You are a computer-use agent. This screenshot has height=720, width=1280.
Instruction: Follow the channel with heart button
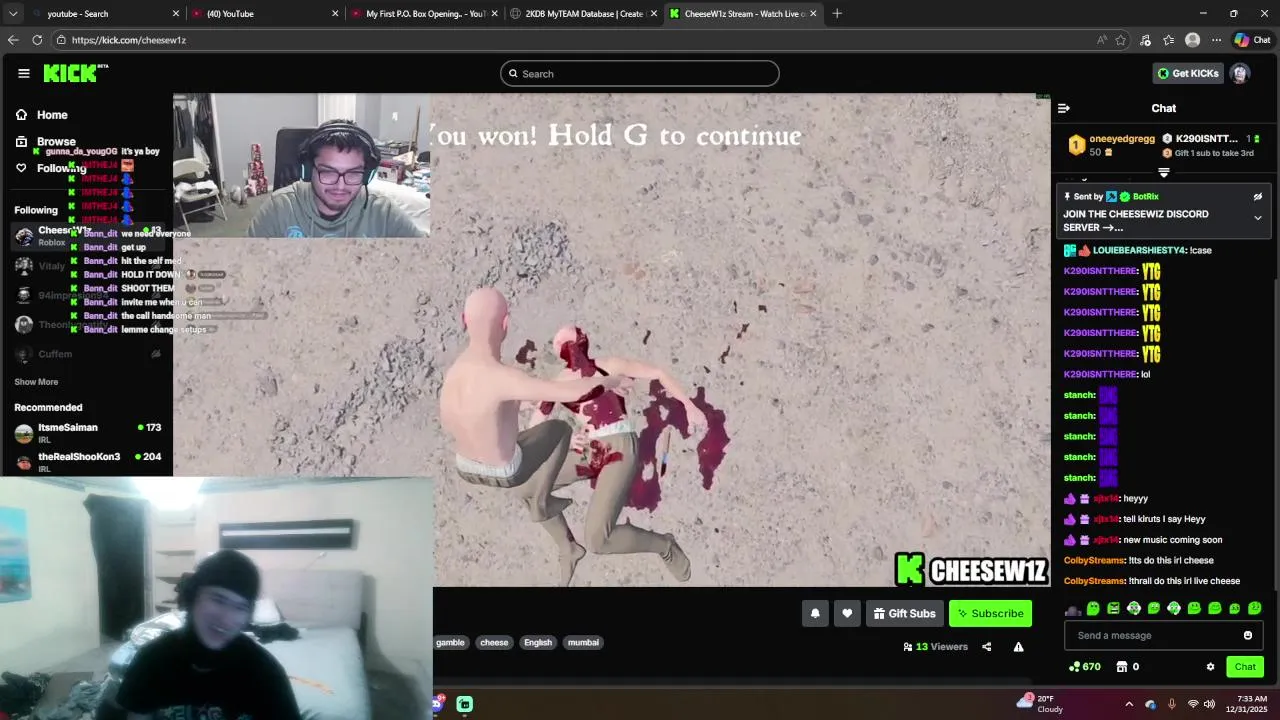tap(847, 613)
